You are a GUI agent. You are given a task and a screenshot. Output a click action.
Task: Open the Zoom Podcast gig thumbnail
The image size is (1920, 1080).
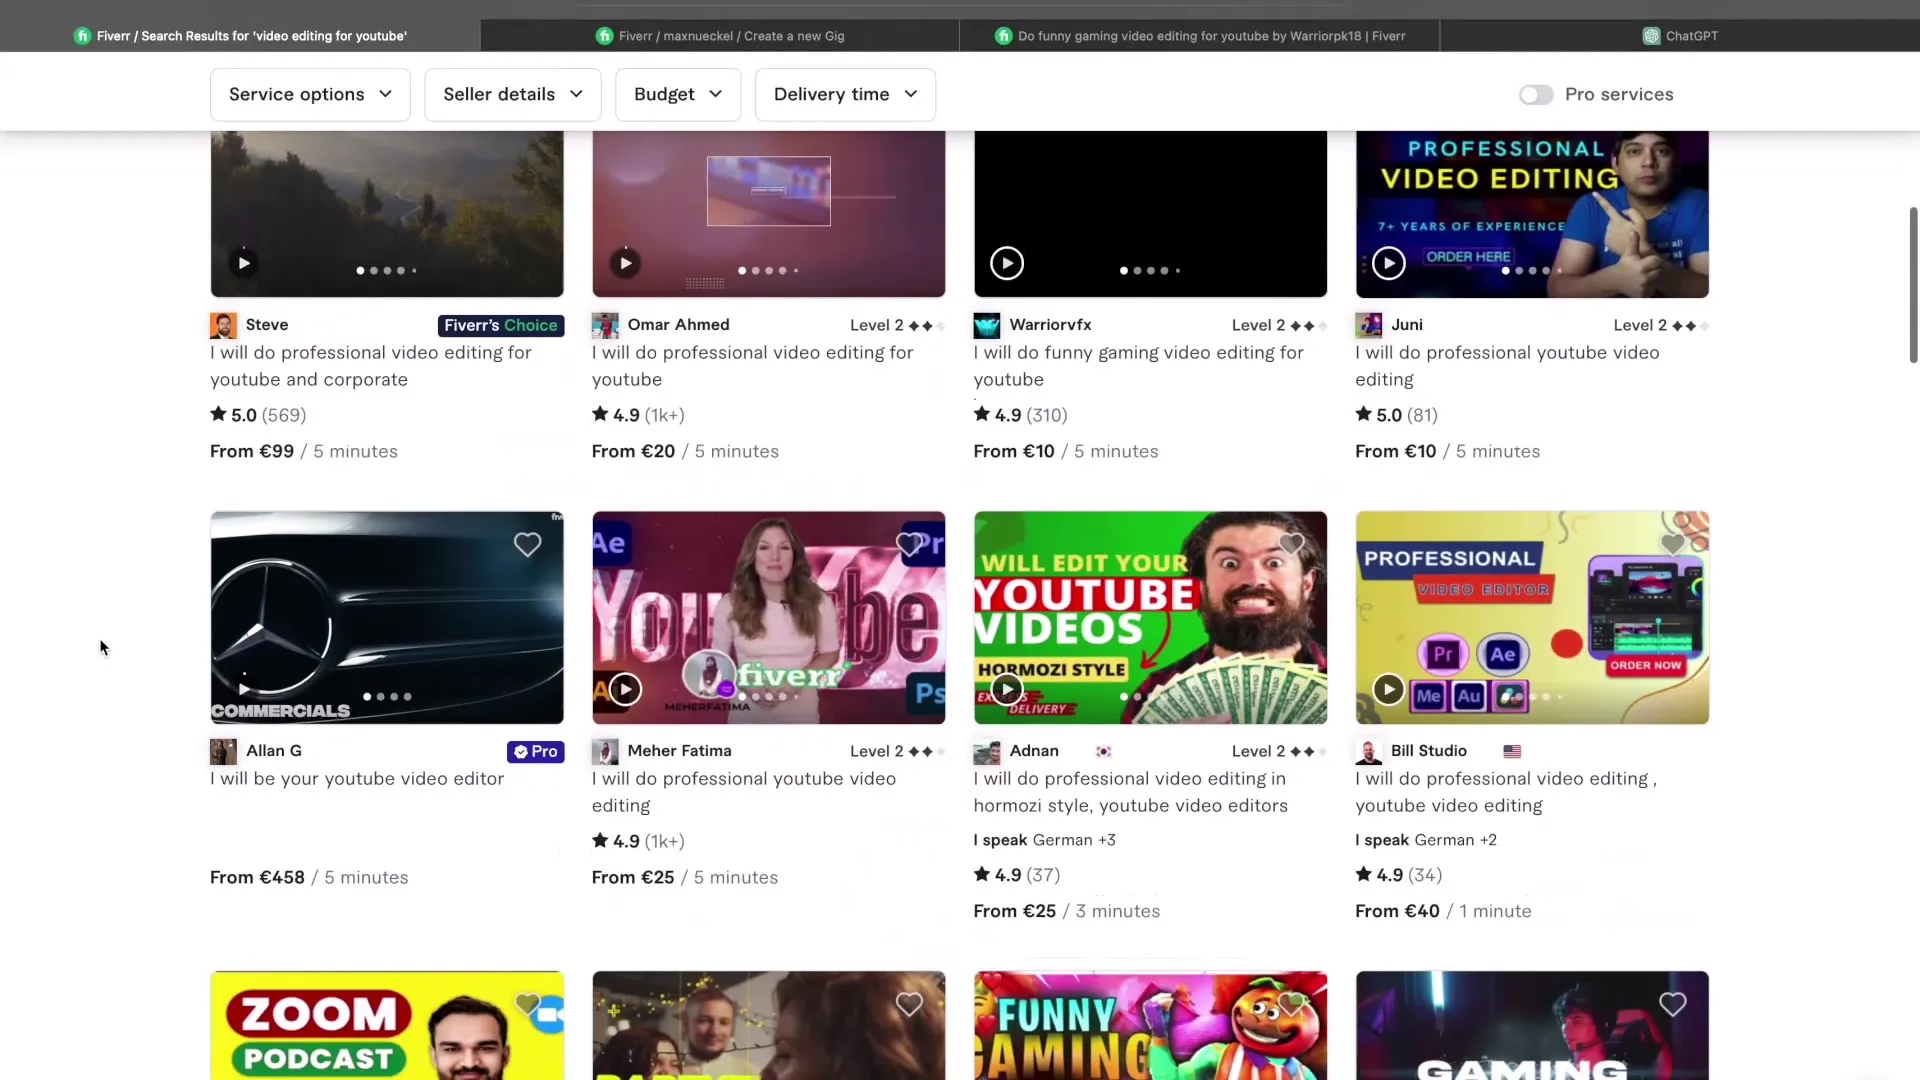point(387,1025)
